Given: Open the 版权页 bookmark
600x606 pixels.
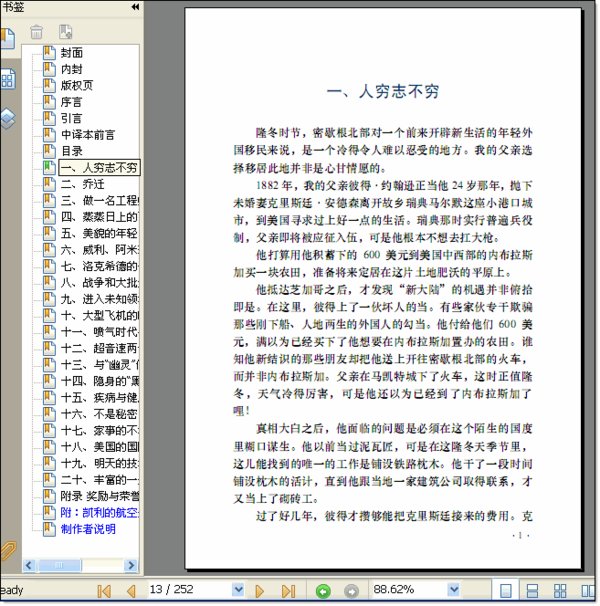Looking at the screenshot, I should click(x=77, y=85).
